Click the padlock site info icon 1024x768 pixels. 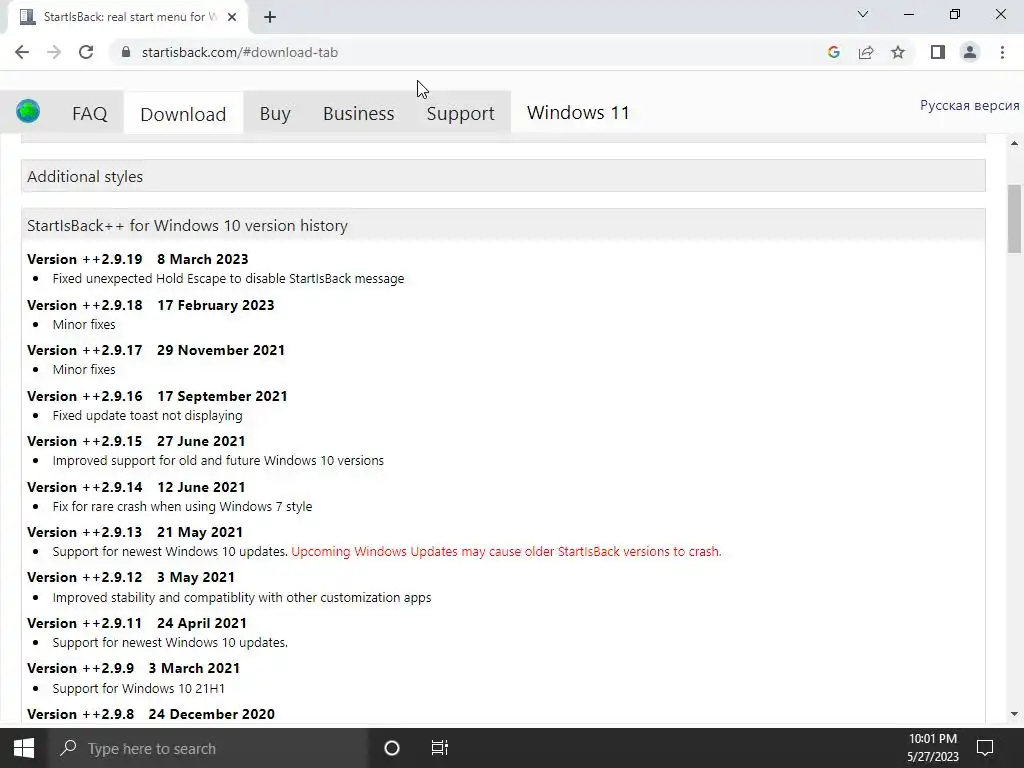click(126, 52)
